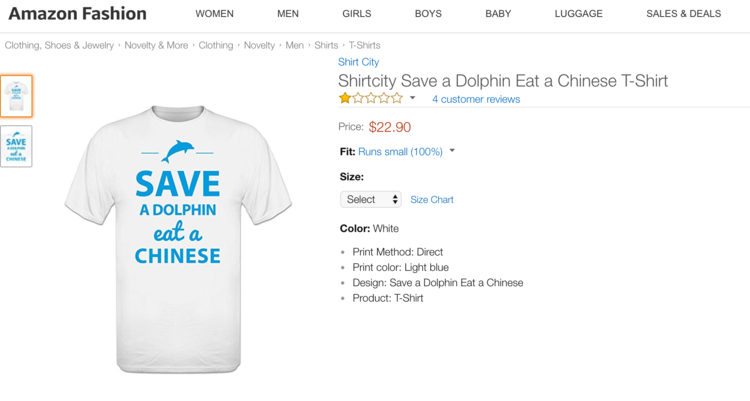
Task: Select the second close-up print thumbnail
Action: coord(16,146)
